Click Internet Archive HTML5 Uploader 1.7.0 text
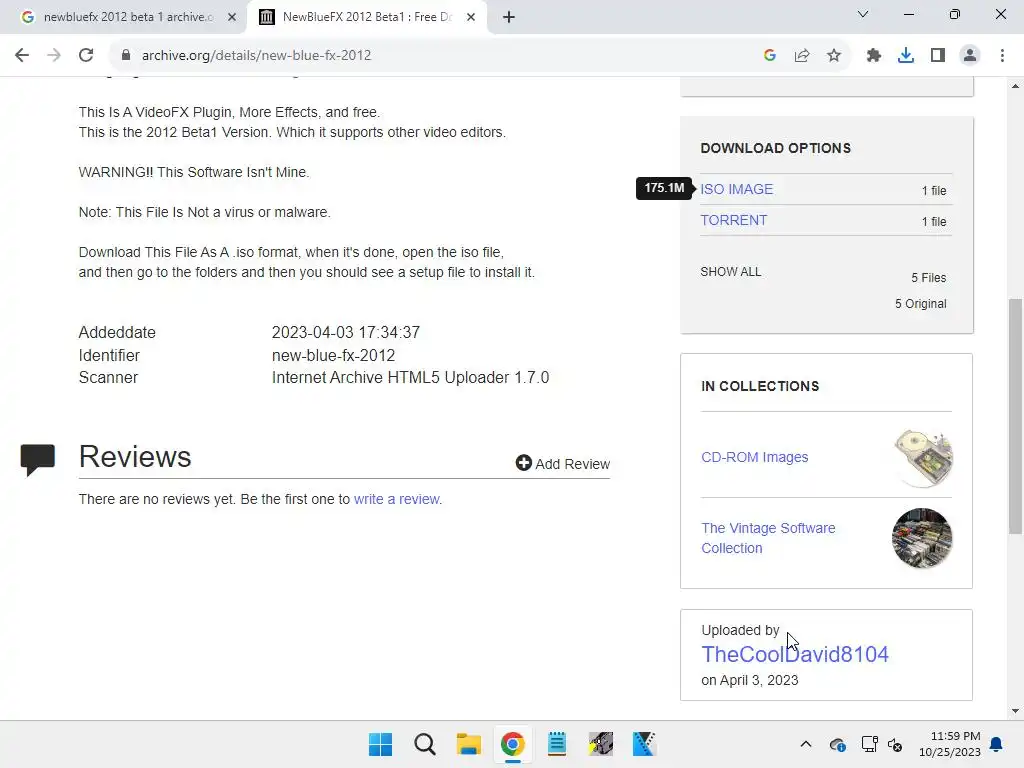This screenshot has height=768, width=1024. click(410, 377)
